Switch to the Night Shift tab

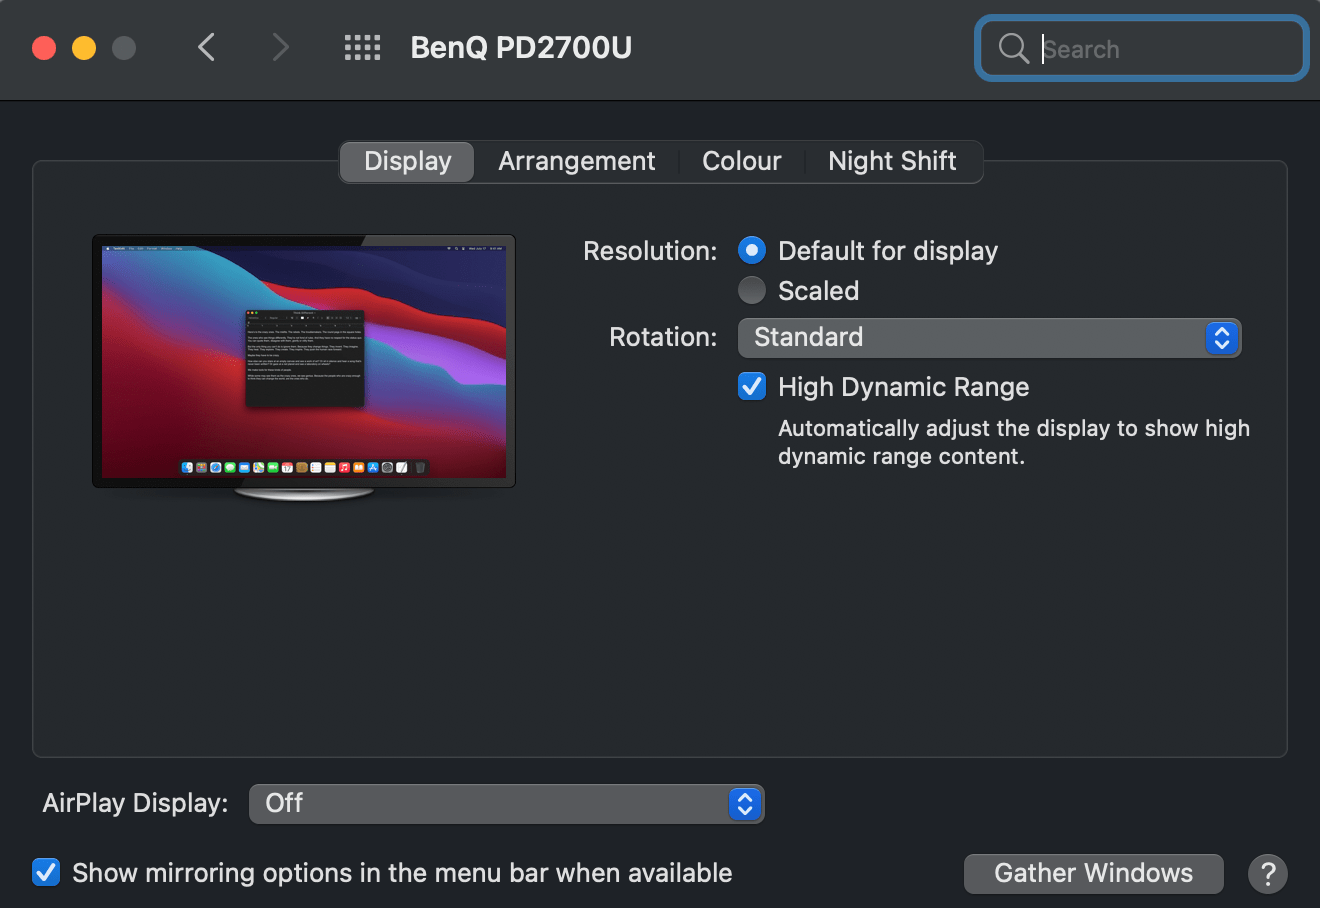[x=892, y=161]
